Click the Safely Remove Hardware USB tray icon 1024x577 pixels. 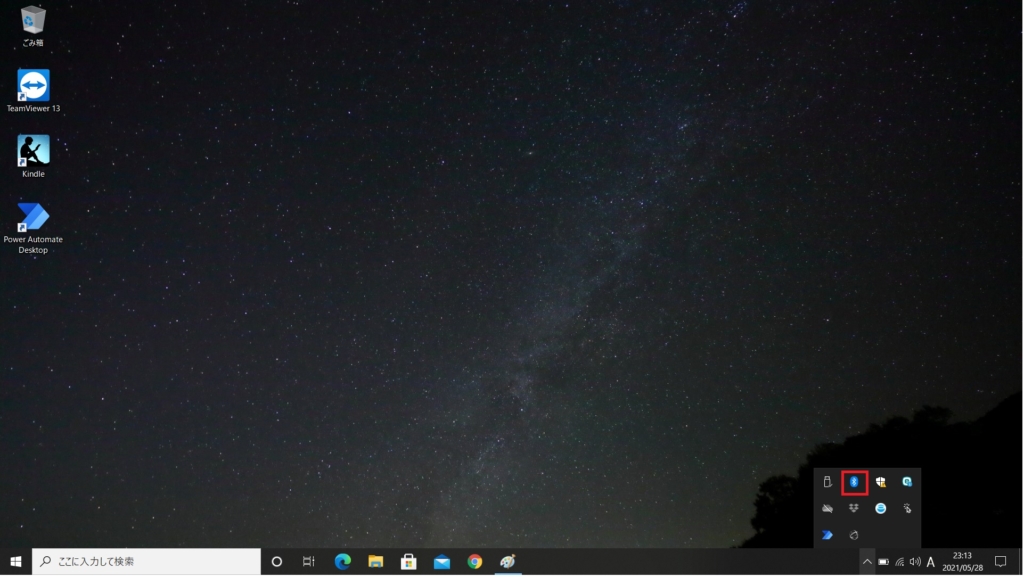point(827,482)
